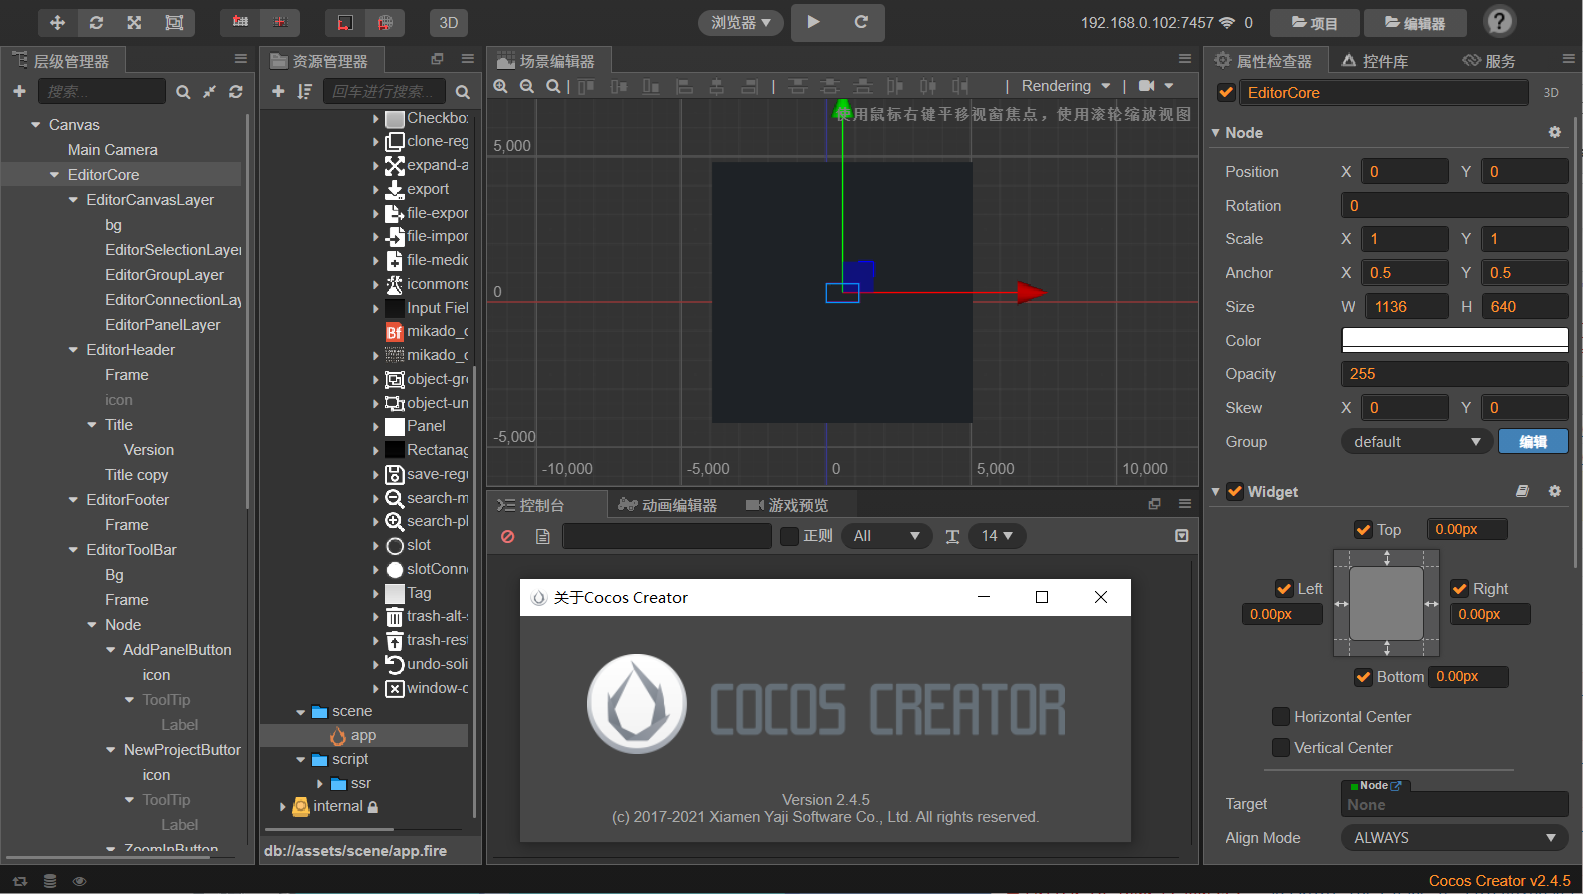Screen dimensions: 1583x894
Task: Open the hierarchy panel menu
Action: click(240, 59)
